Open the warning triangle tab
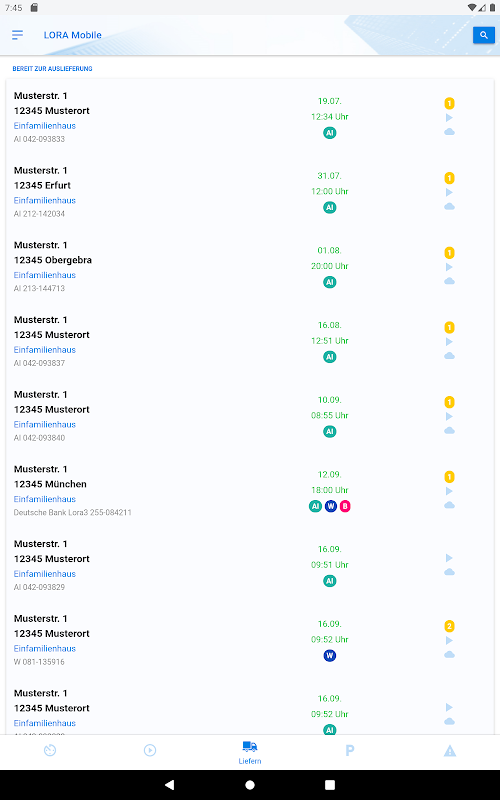The height and width of the screenshot is (800, 500). (449, 751)
